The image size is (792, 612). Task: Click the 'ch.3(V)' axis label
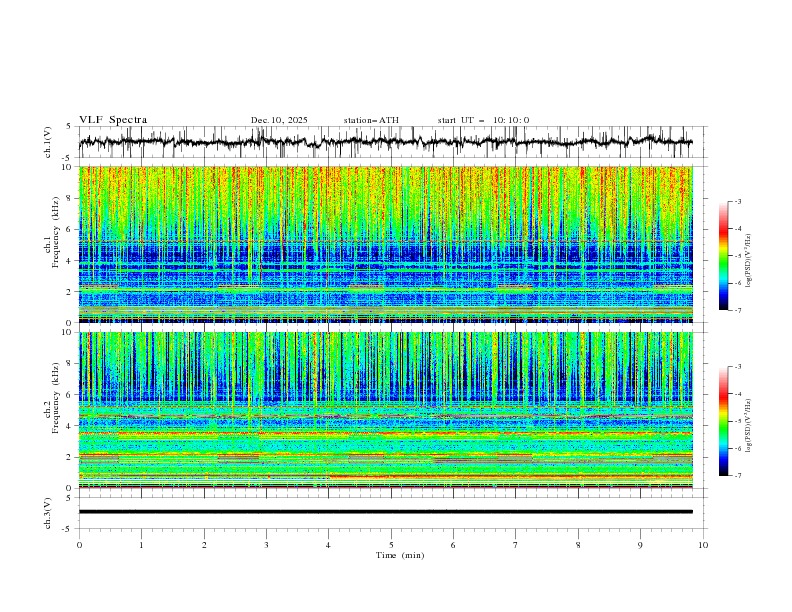(48, 513)
